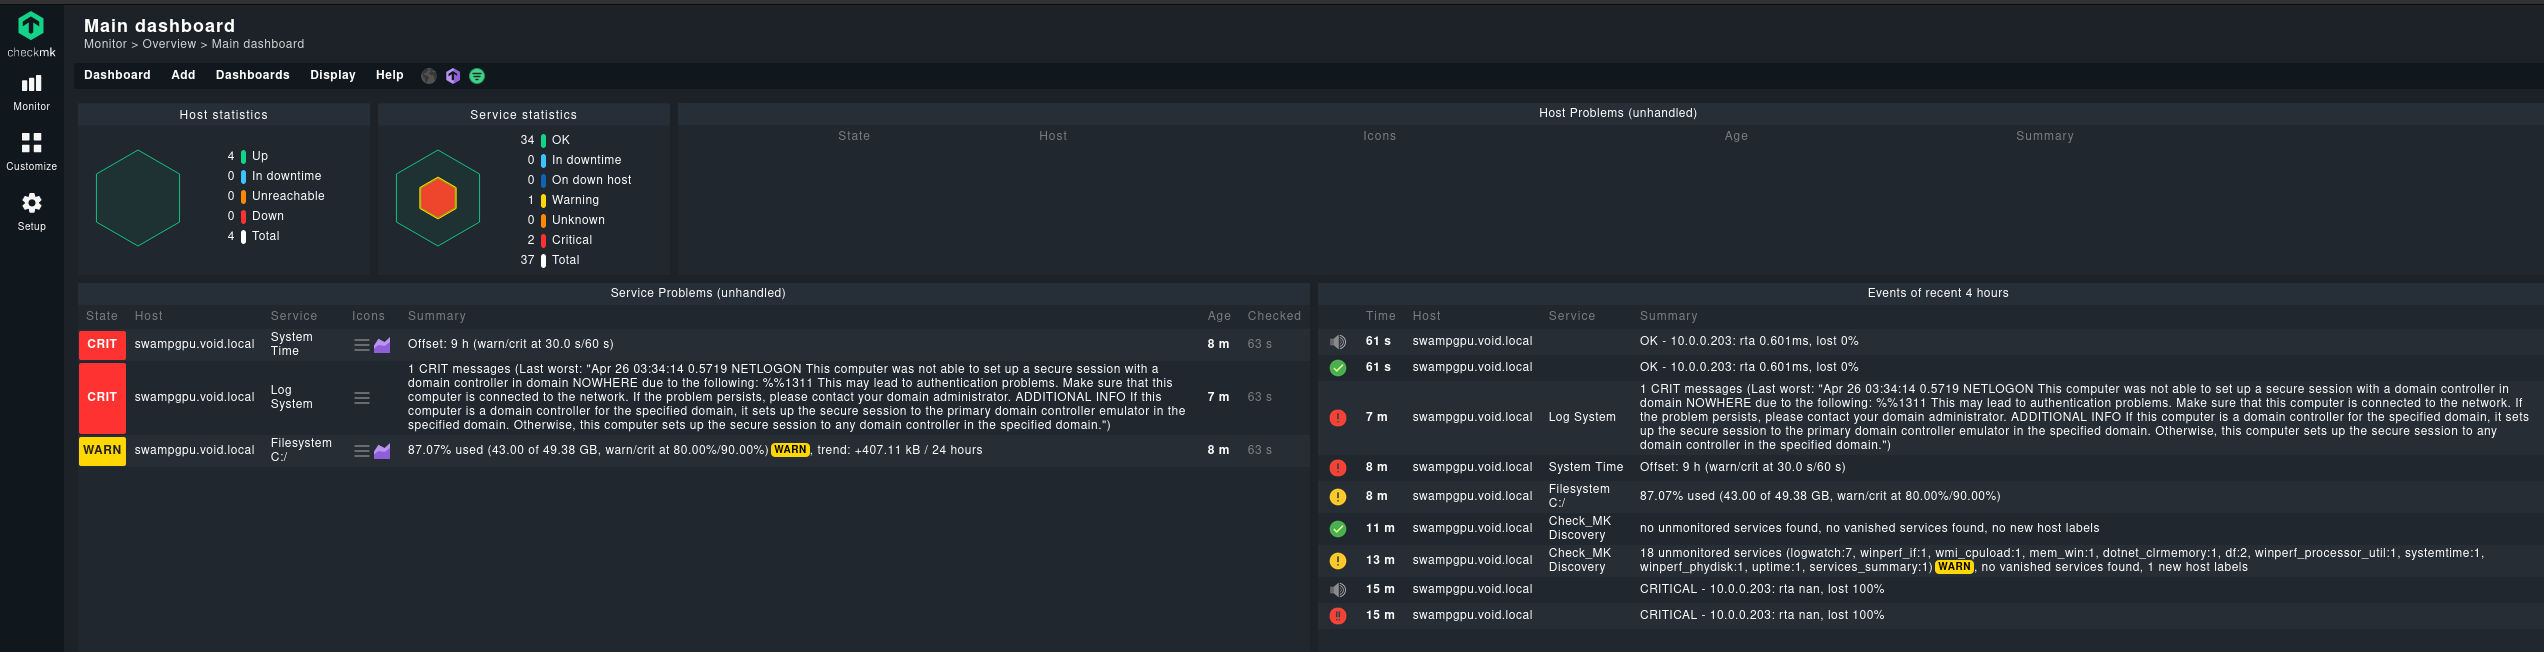
Task: Open Host statistics 'Up' hosts link
Action: tap(260, 156)
